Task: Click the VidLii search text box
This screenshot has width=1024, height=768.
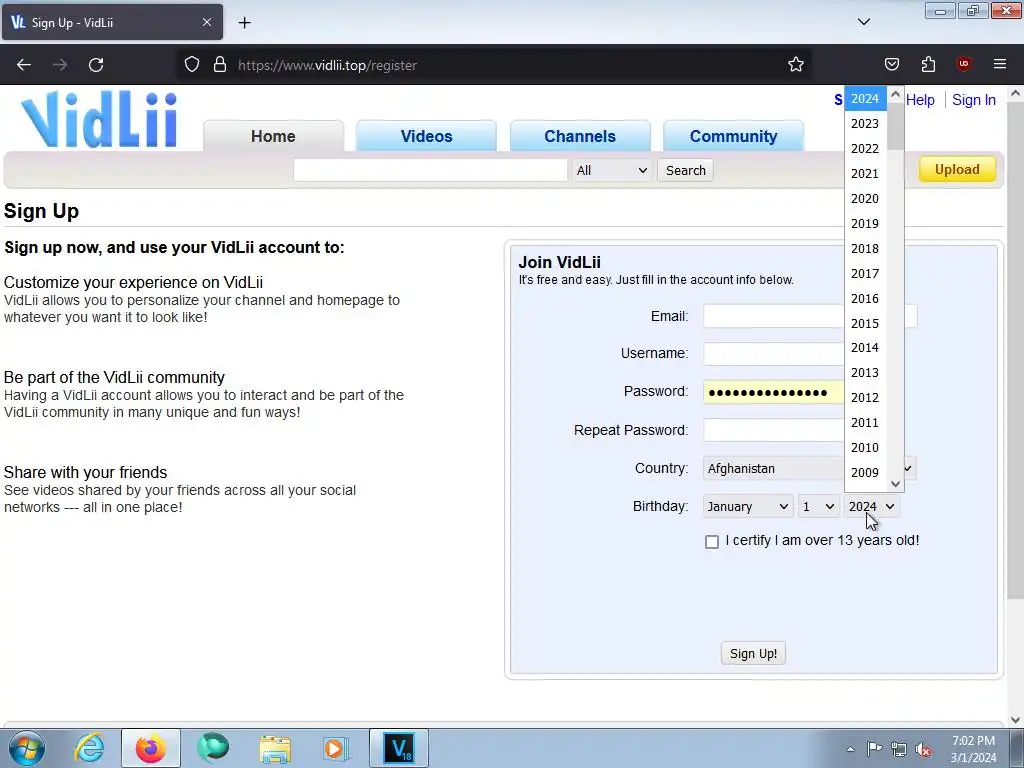Action: [430, 170]
